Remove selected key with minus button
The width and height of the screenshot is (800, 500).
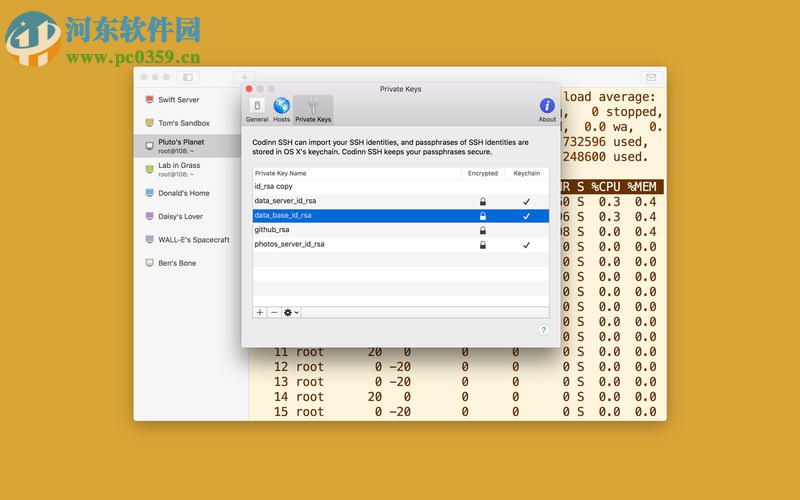coord(274,312)
